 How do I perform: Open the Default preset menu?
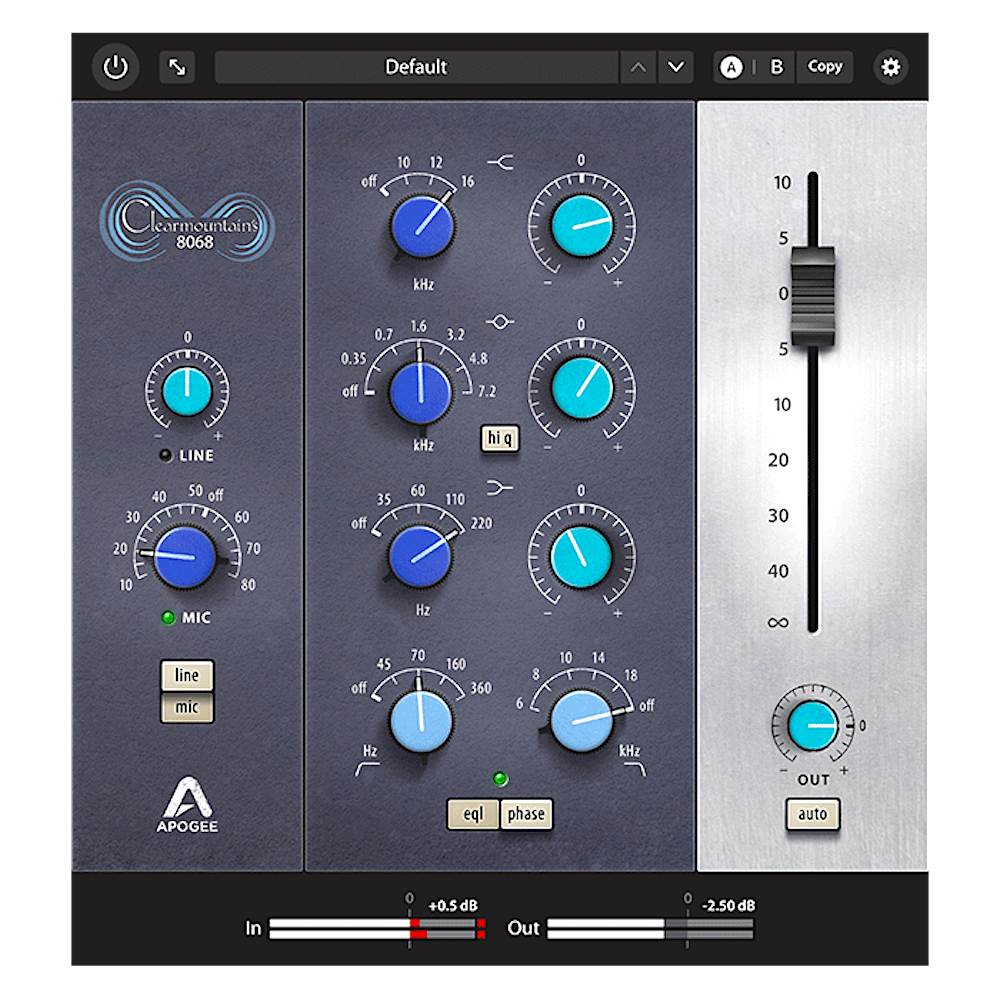(x=416, y=67)
